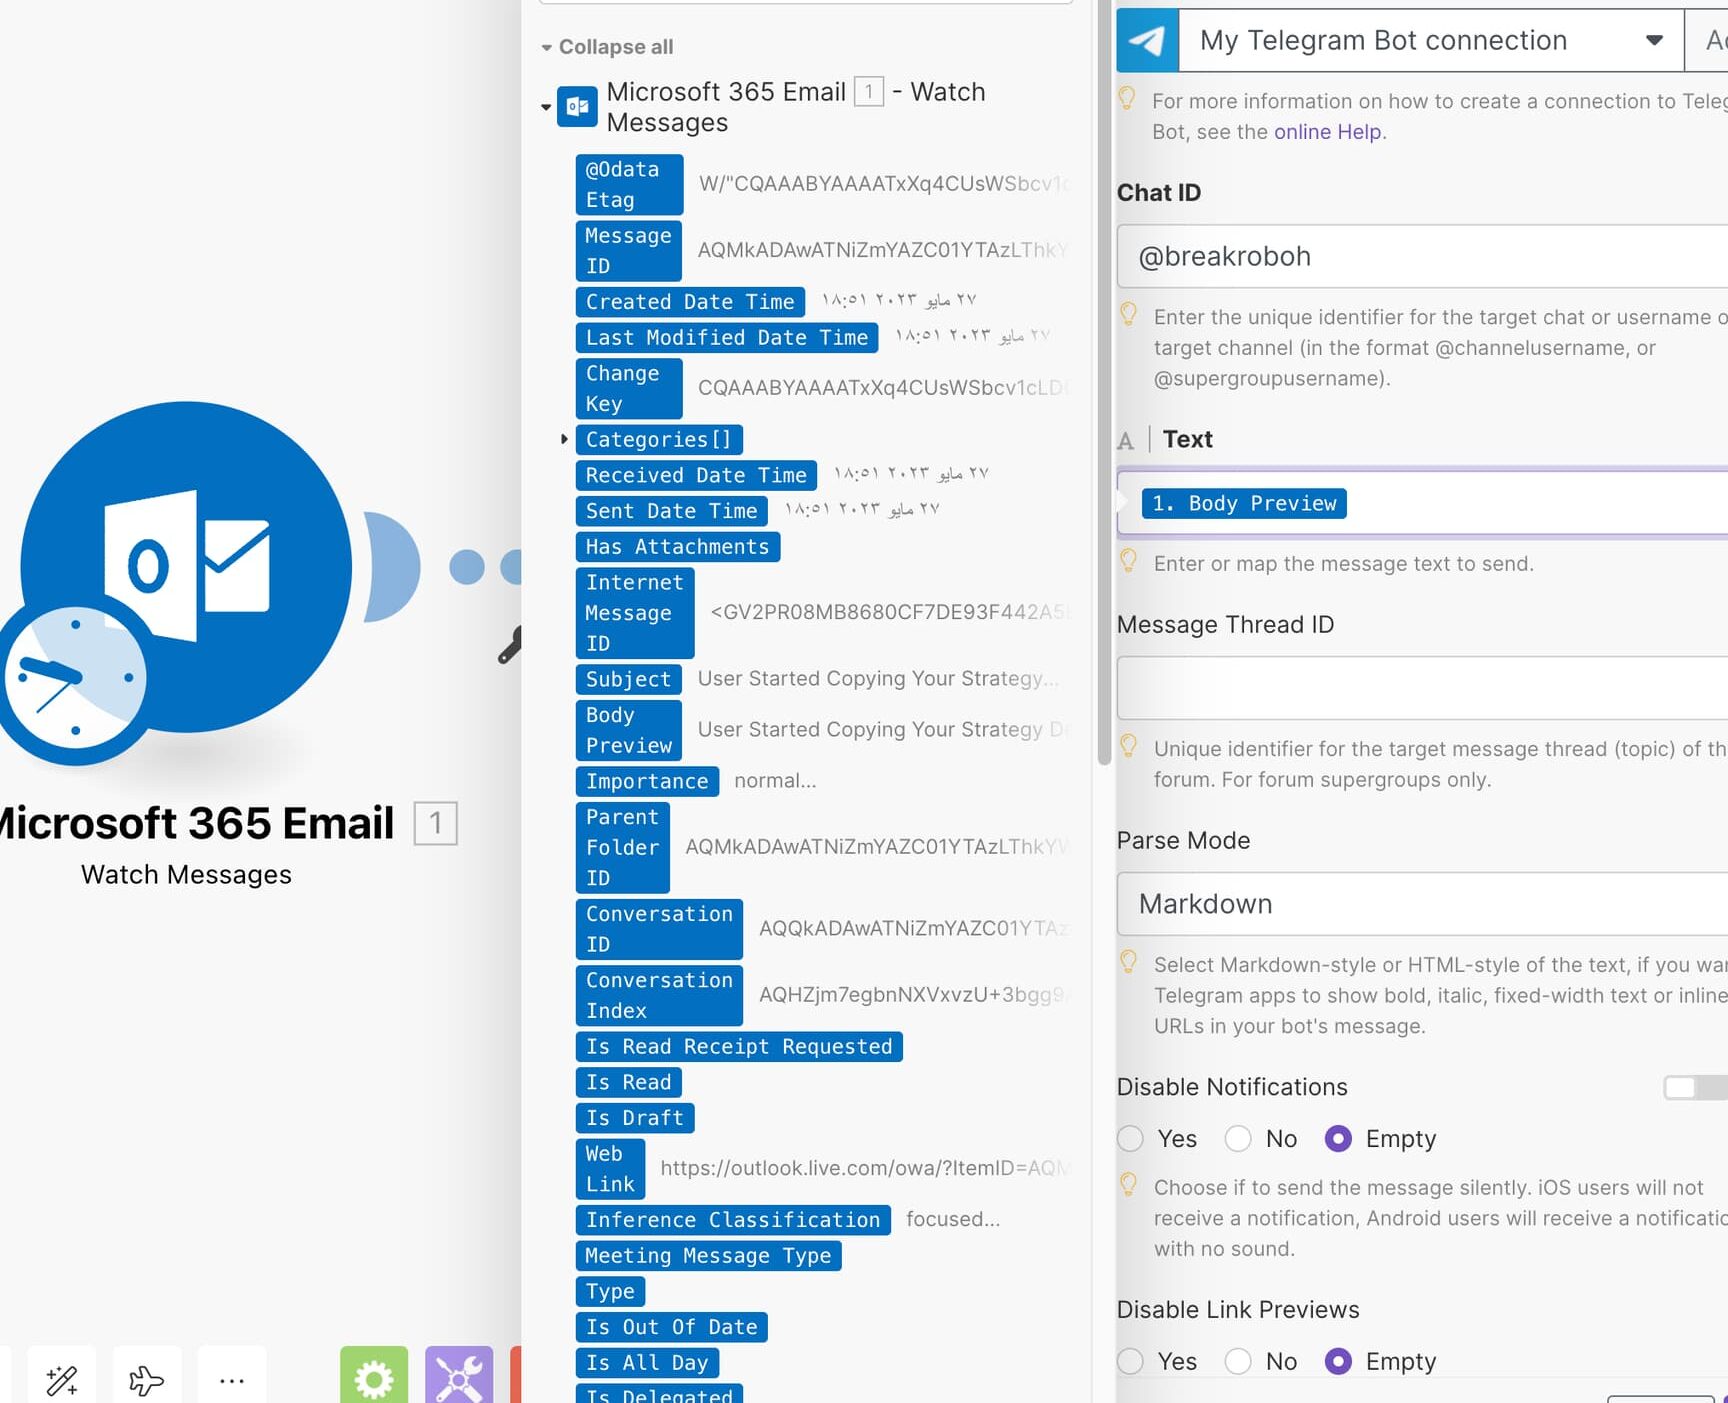Insert the Is Read Receipt Requested variable

739,1046
